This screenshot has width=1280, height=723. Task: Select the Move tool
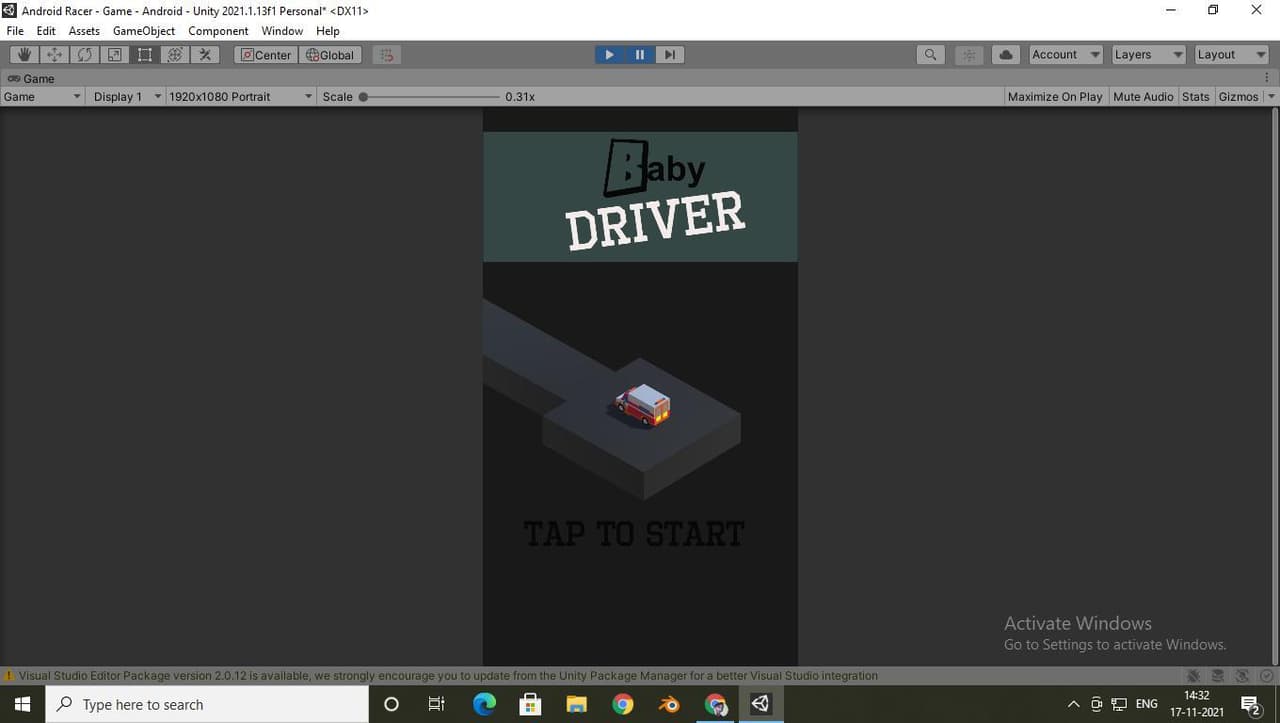click(x=54, y=55)
